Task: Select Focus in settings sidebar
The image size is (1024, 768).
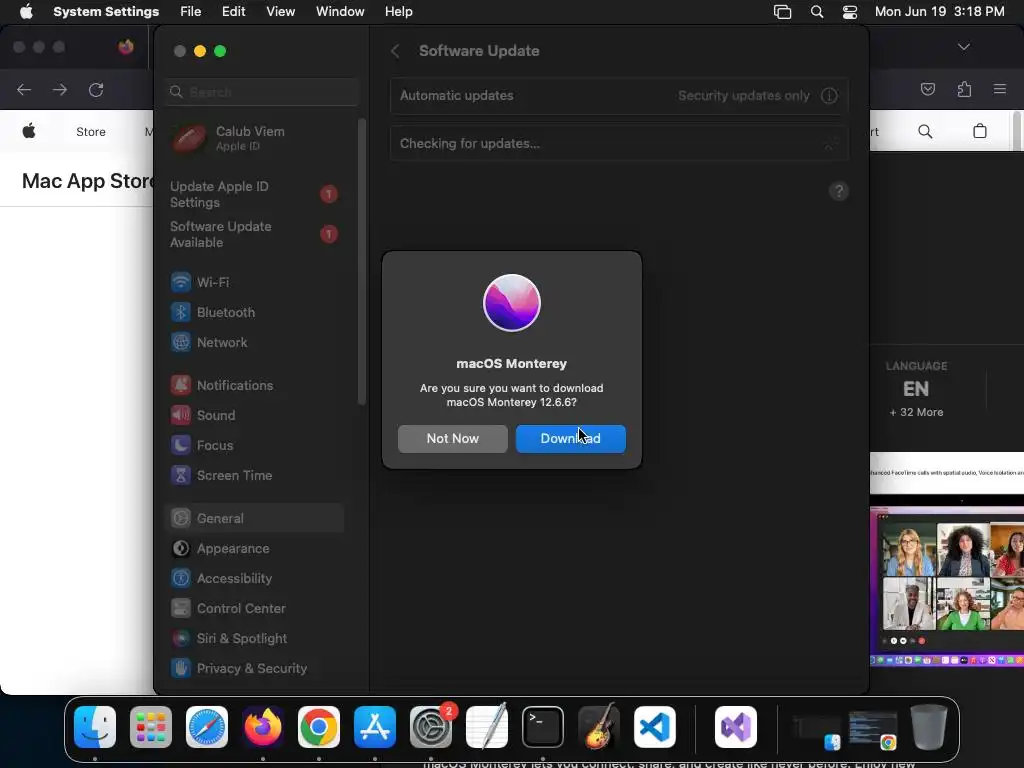Action: pos(255,445)
